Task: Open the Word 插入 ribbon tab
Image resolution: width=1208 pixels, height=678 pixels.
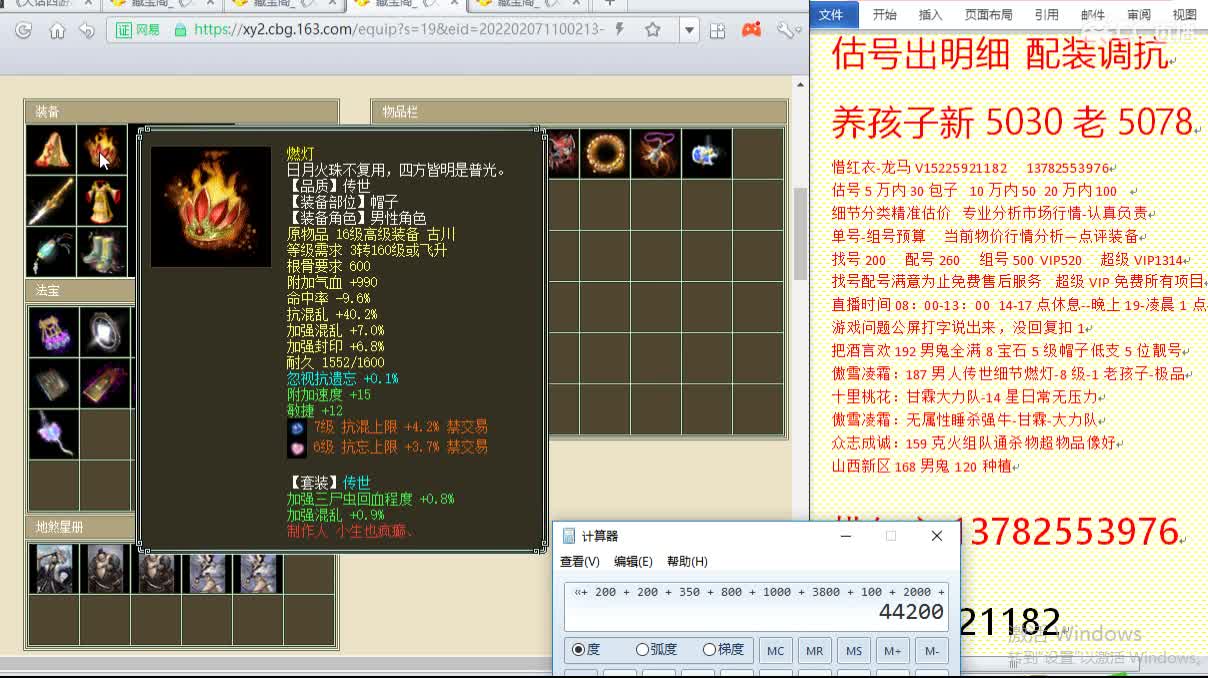Action: (930, 15)
